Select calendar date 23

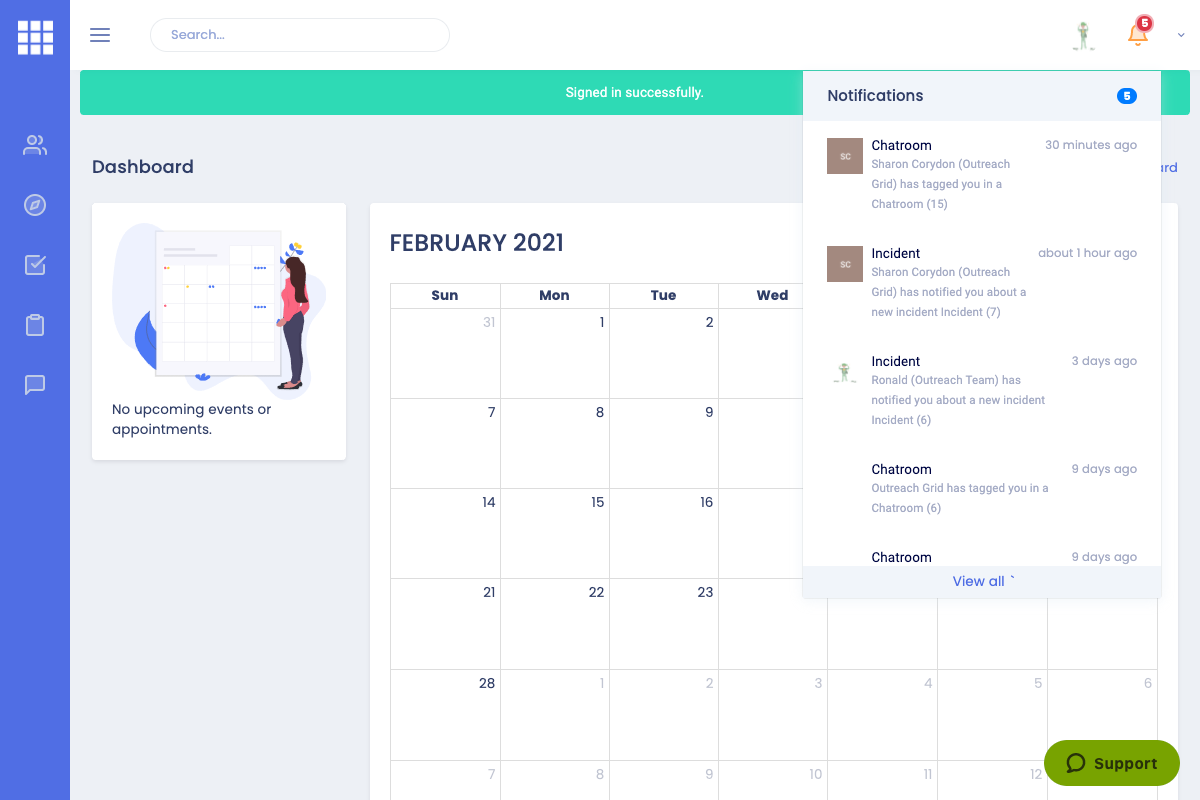[x=664, y=624]
